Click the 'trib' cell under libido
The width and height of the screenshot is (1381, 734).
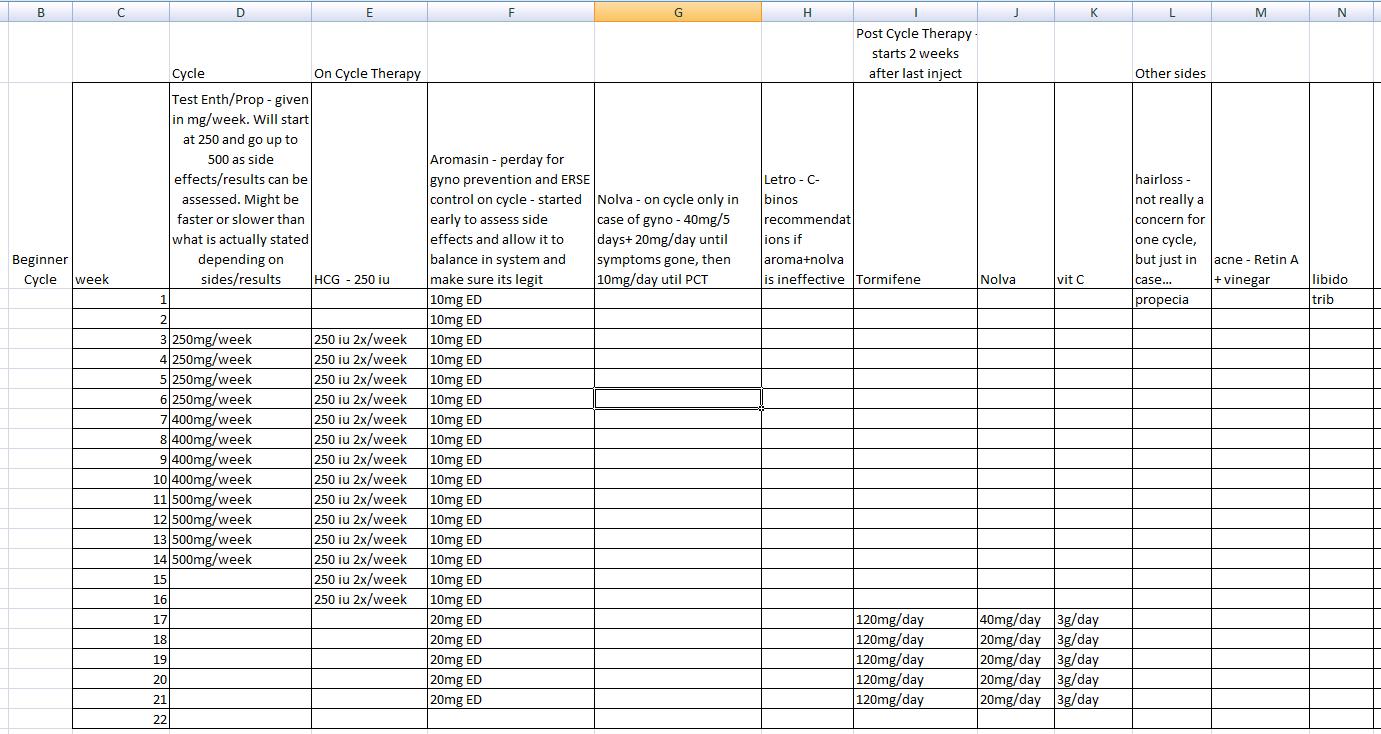point(1341,299)
